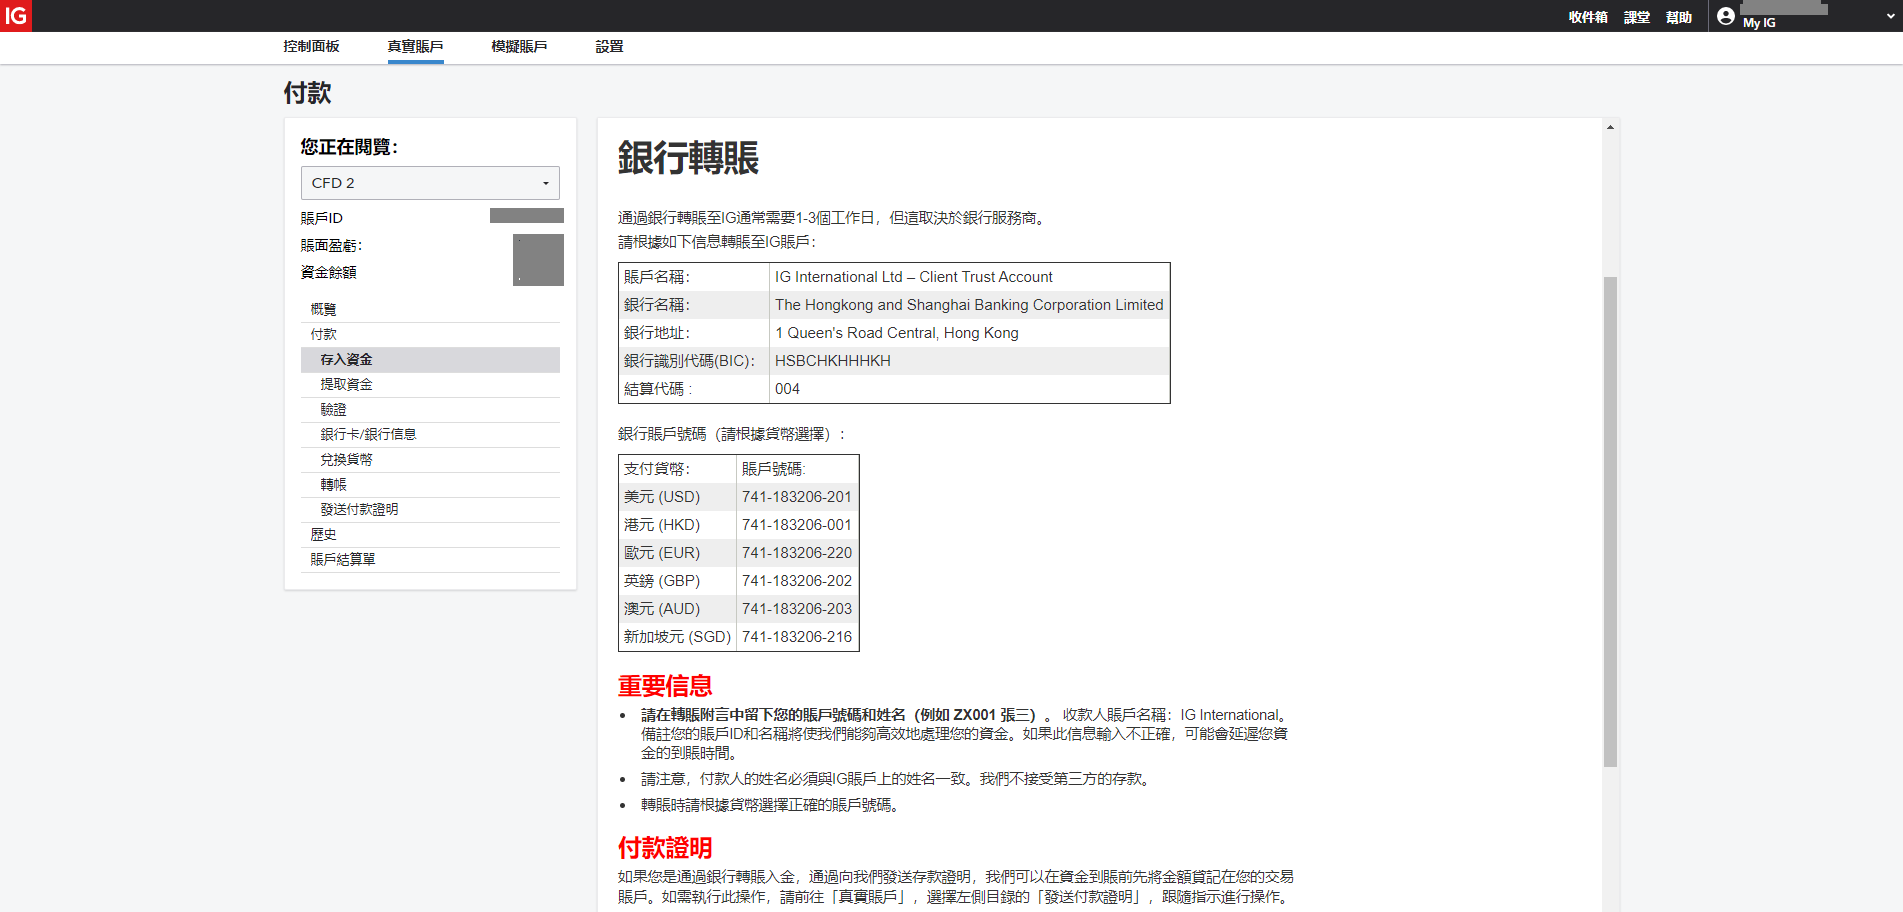
Task: Select 概覽 in the sidebar
Action: [x=430, y=310]
